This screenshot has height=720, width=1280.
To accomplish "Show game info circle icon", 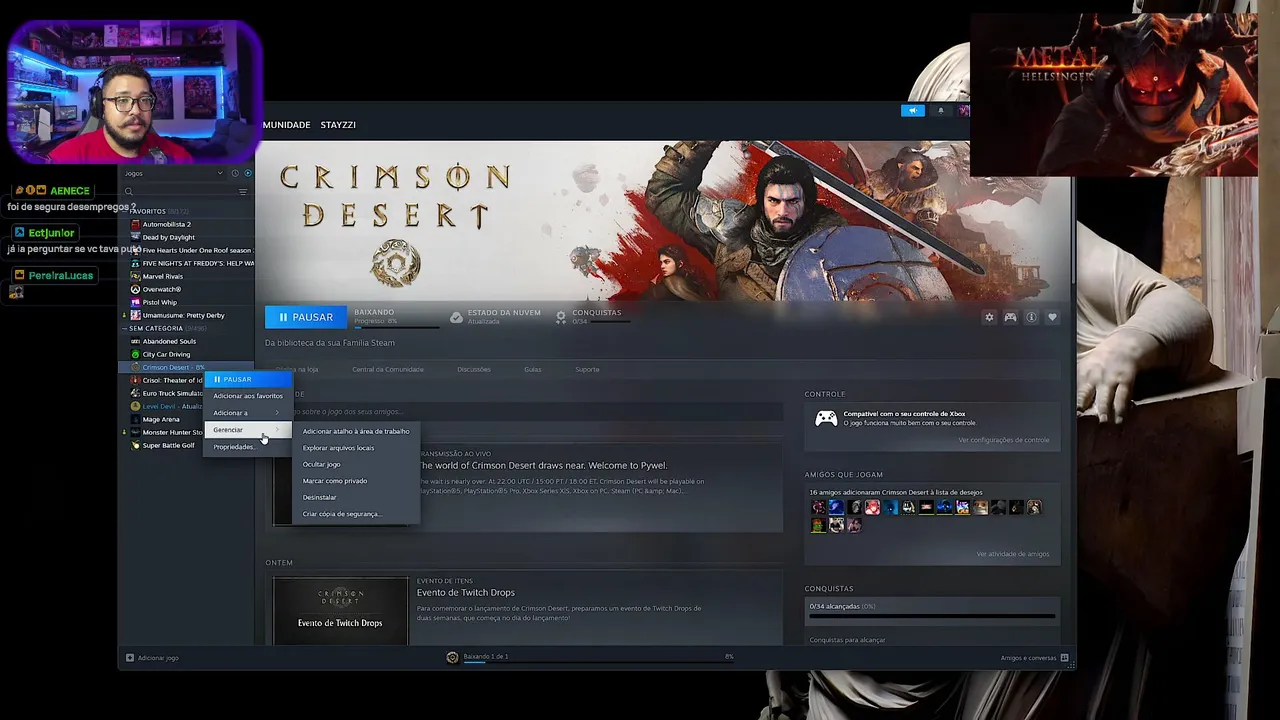I will [1031, 317].
